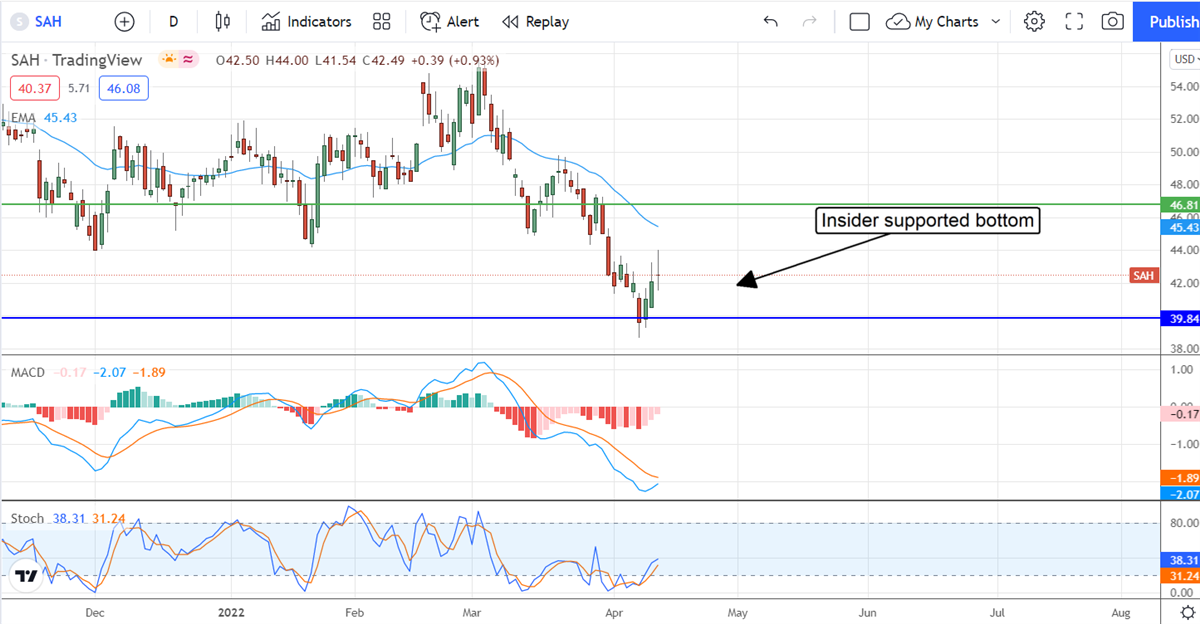Click the Publish button
The image size is (1200, 624).
[1170, 21]
